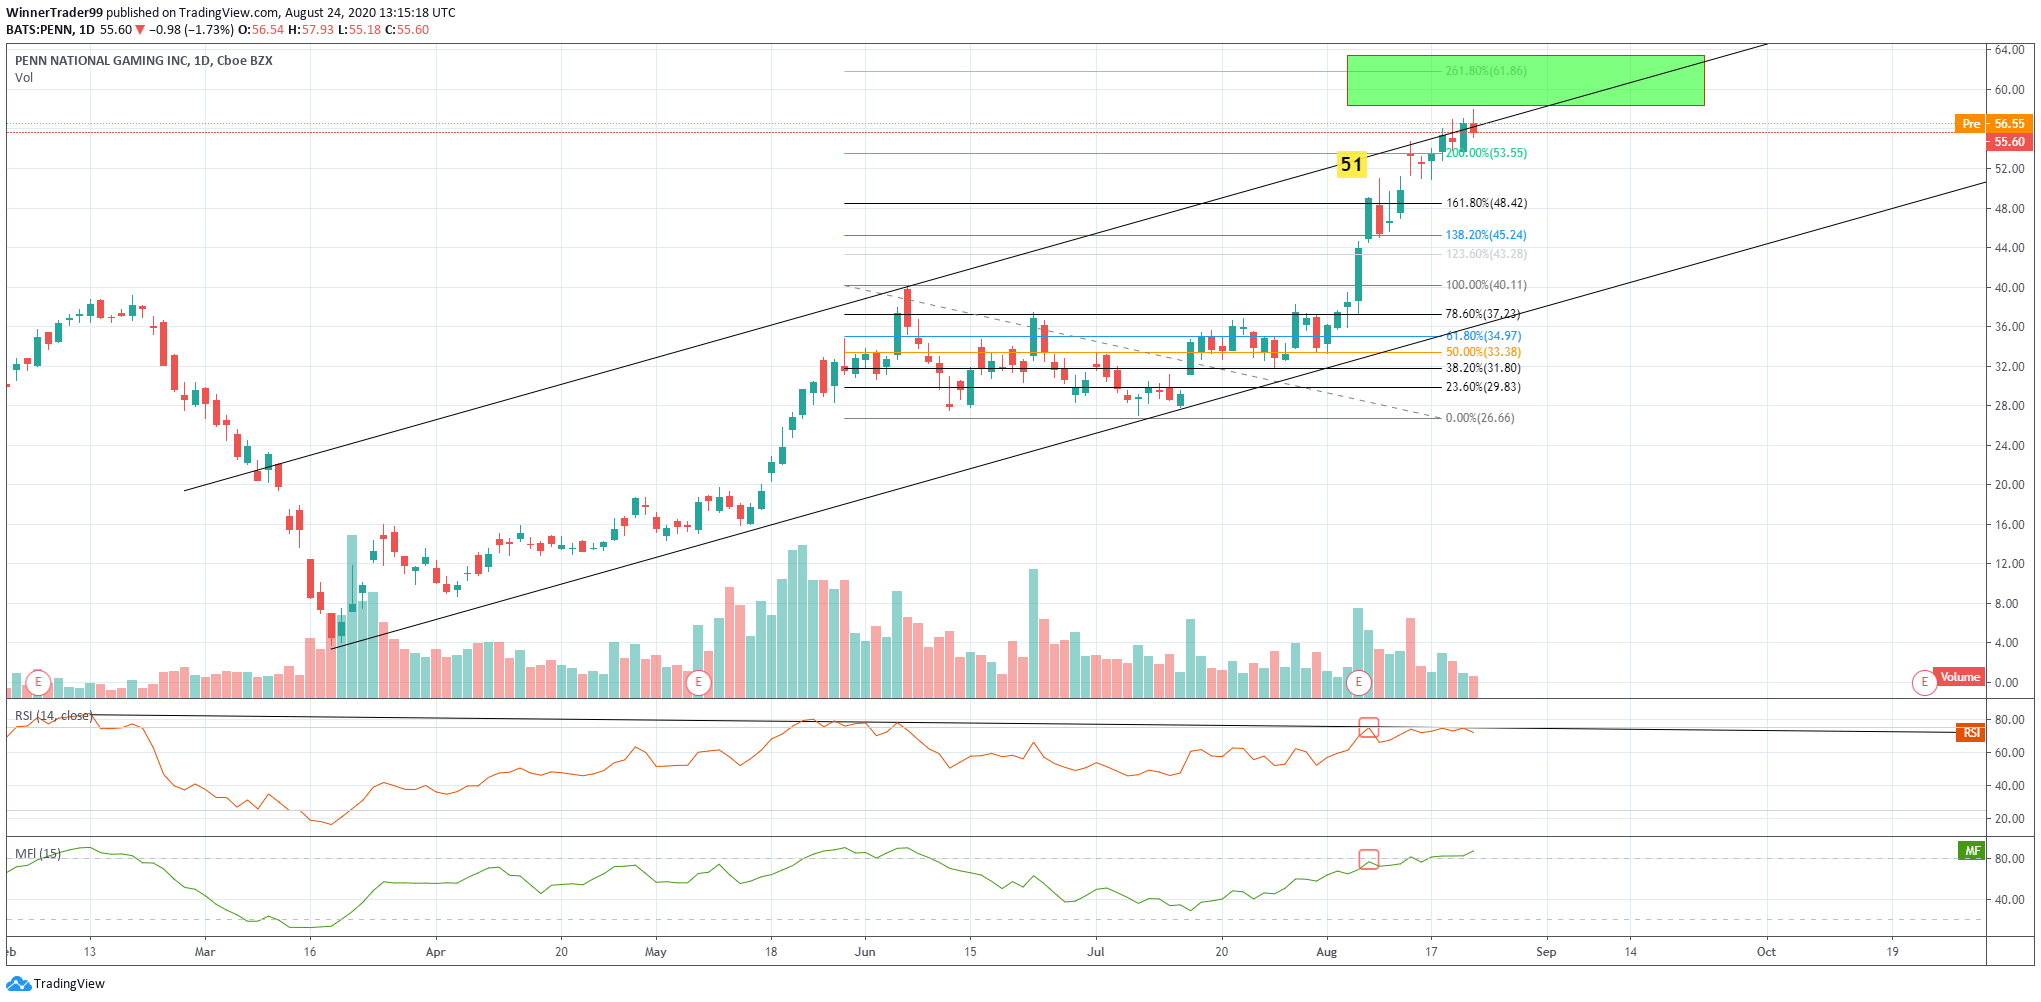Click the yellow 51 price note
Viewport: 2041px width, 1002px height.
coord(1351,164)
